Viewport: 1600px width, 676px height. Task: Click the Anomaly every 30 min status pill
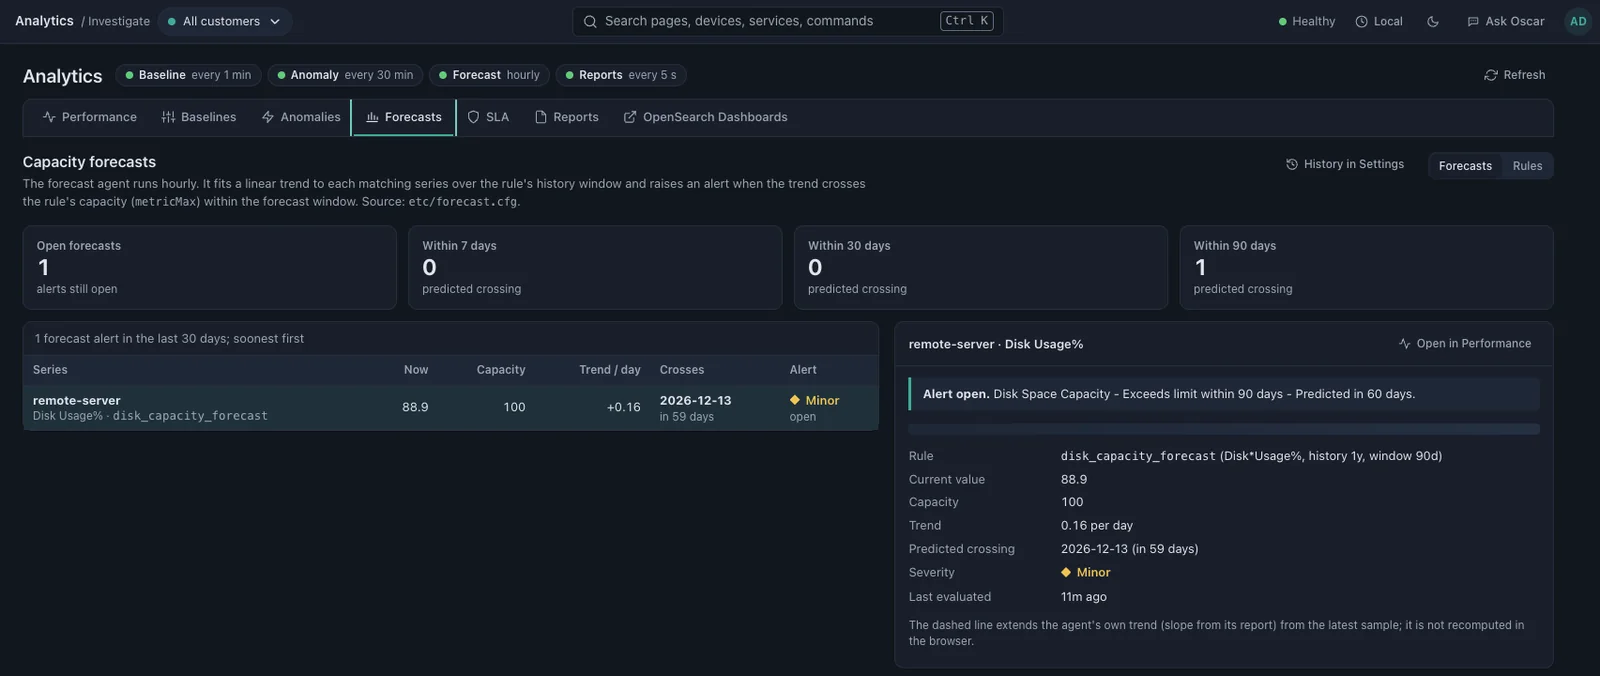click(x=345, y=75)
